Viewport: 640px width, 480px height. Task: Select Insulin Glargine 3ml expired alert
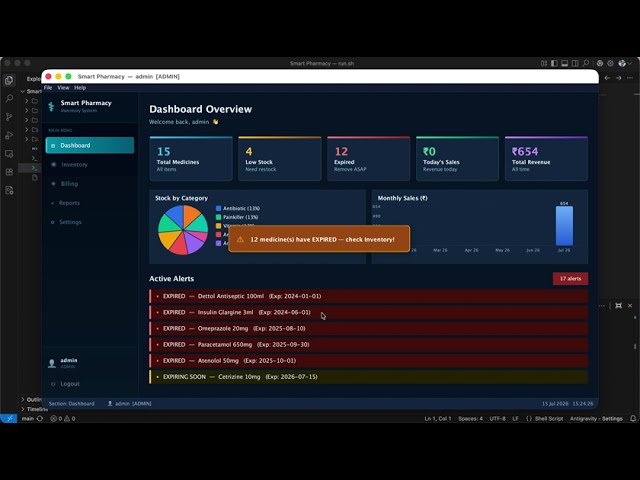click(x=369, y=312)
